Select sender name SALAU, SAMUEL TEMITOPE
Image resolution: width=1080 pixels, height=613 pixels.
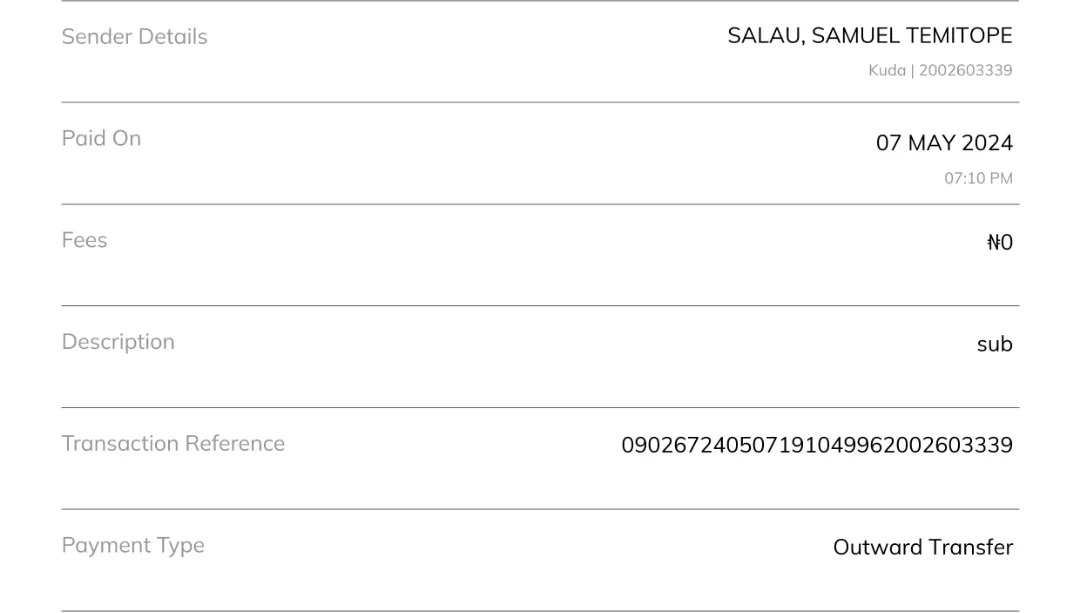pos(869,36)
